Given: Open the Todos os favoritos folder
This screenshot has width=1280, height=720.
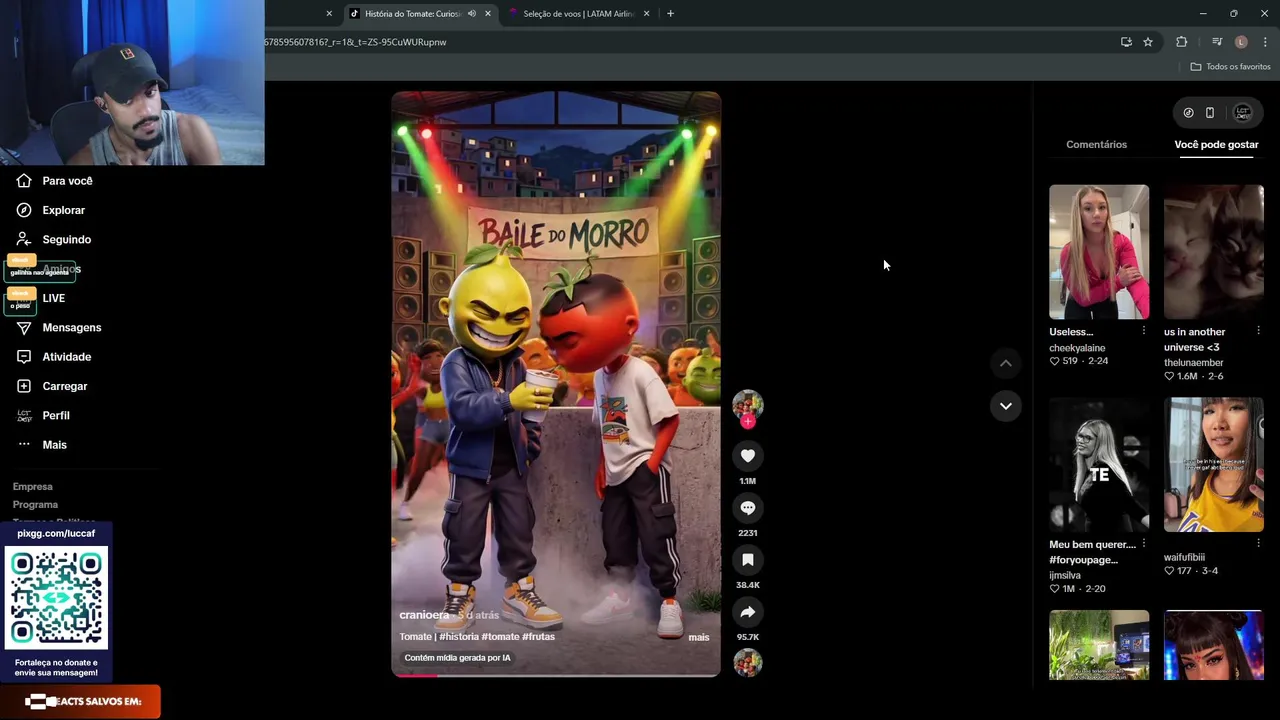Looking at the screenshot, I should [1230, 67].
